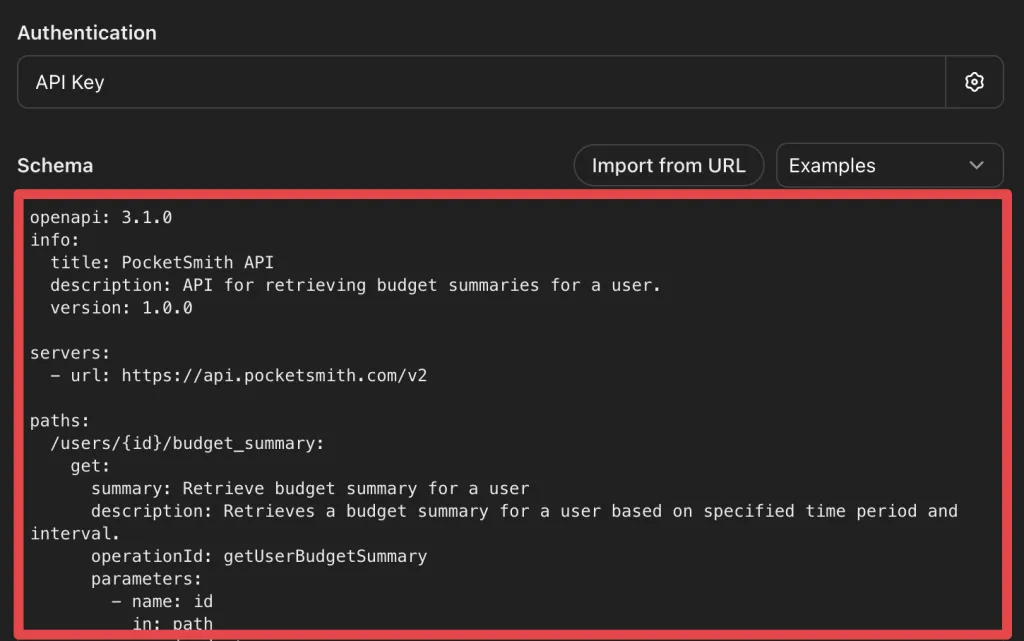
Task: Expand the Examples dropdown
Action: (889, 166)
